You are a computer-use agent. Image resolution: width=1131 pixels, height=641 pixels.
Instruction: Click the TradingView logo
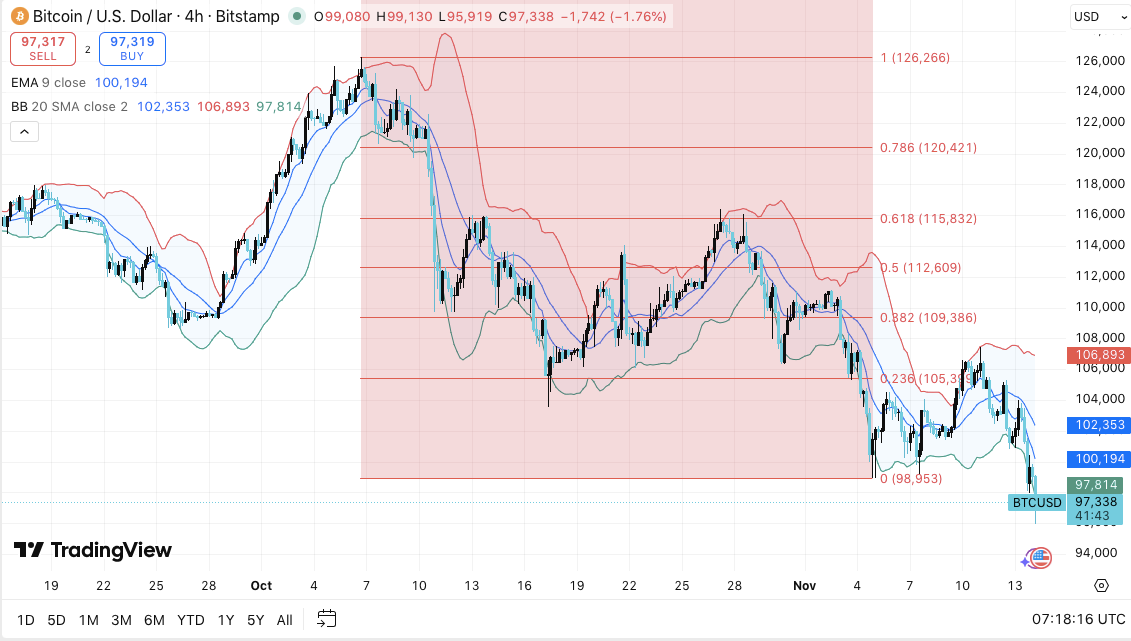pos(93,550)
